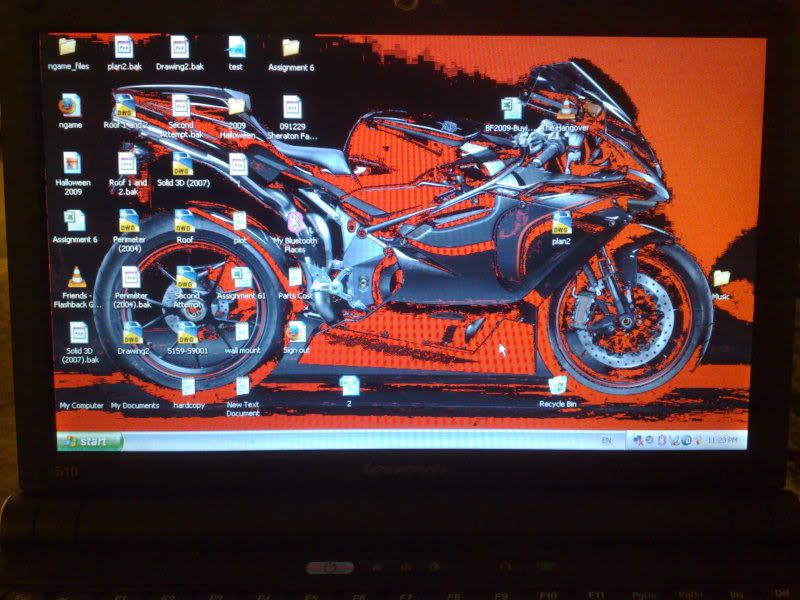800x600 pixels.
Task: Select the Perimeter (2004).bak file icon
Action: (x=131, y=278)
